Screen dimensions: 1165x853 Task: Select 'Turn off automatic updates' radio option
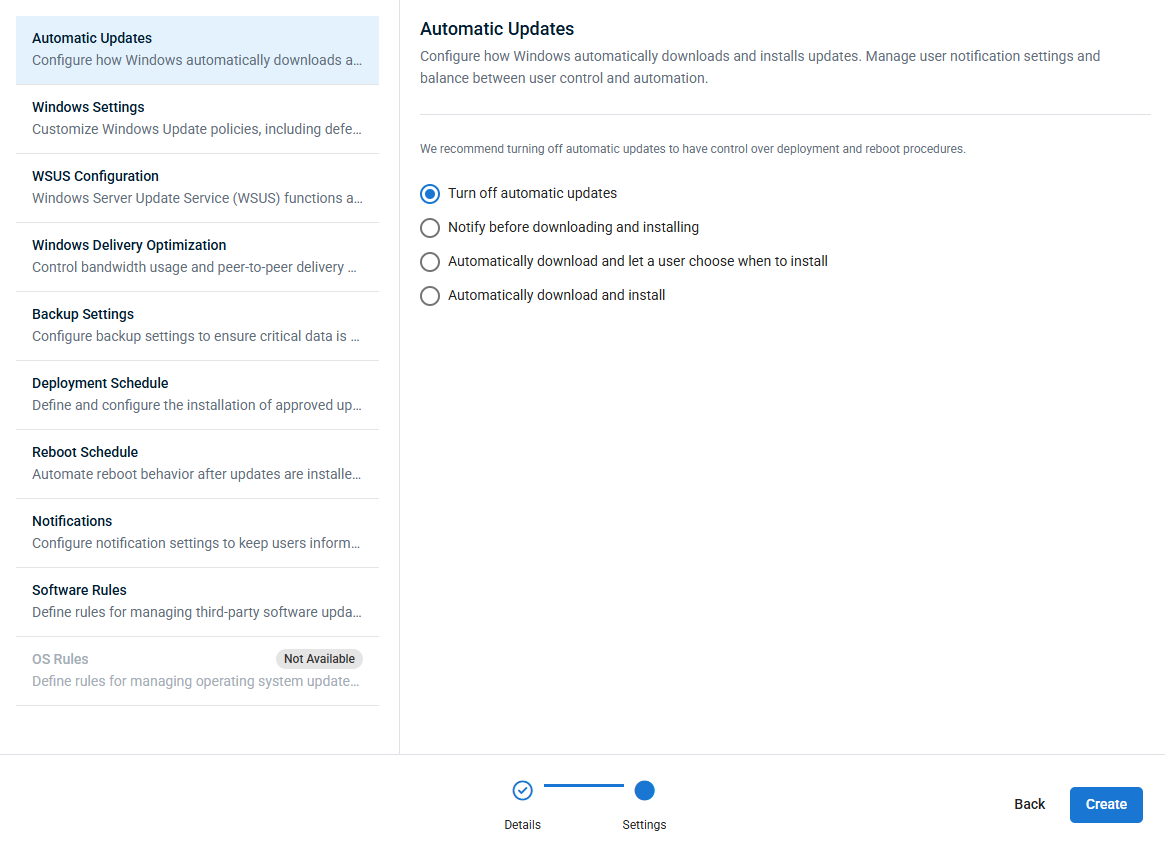[x=430, y=194]
